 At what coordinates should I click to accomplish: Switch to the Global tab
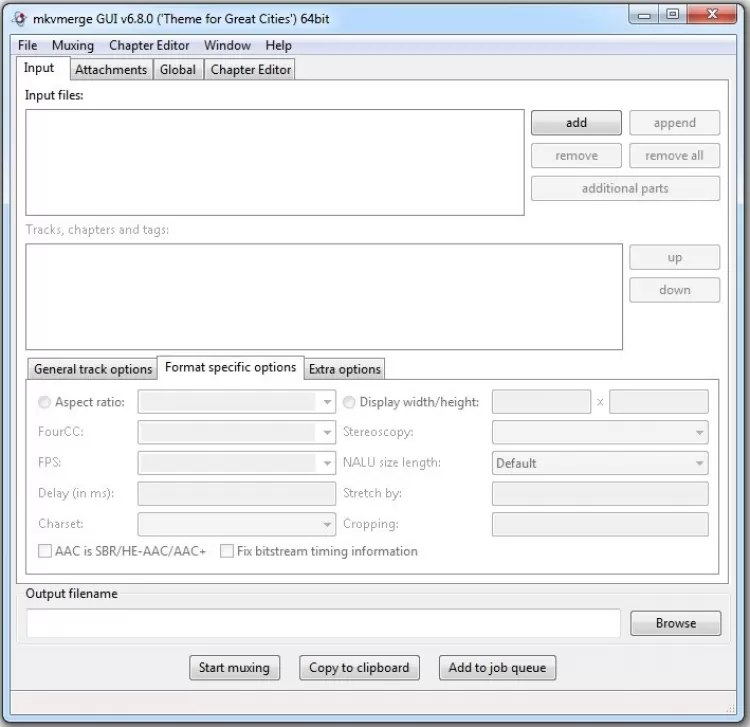[178, 70]
